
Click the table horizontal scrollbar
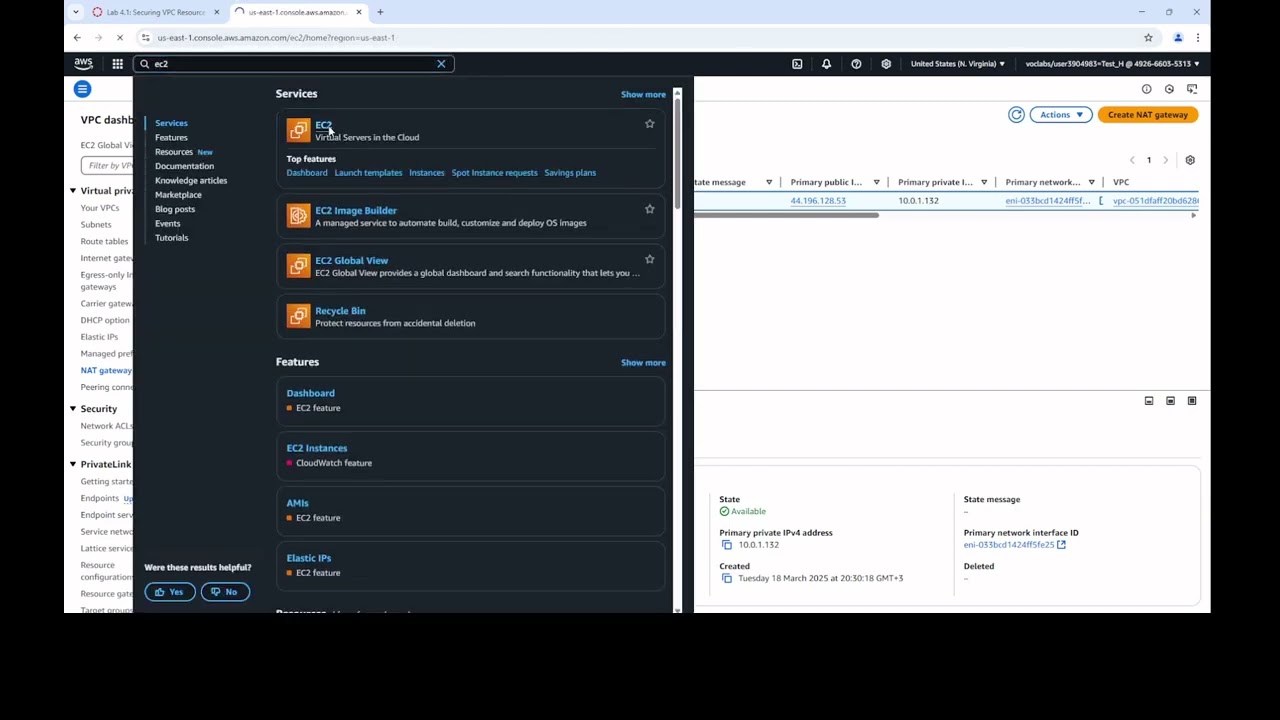click(786, 215)
